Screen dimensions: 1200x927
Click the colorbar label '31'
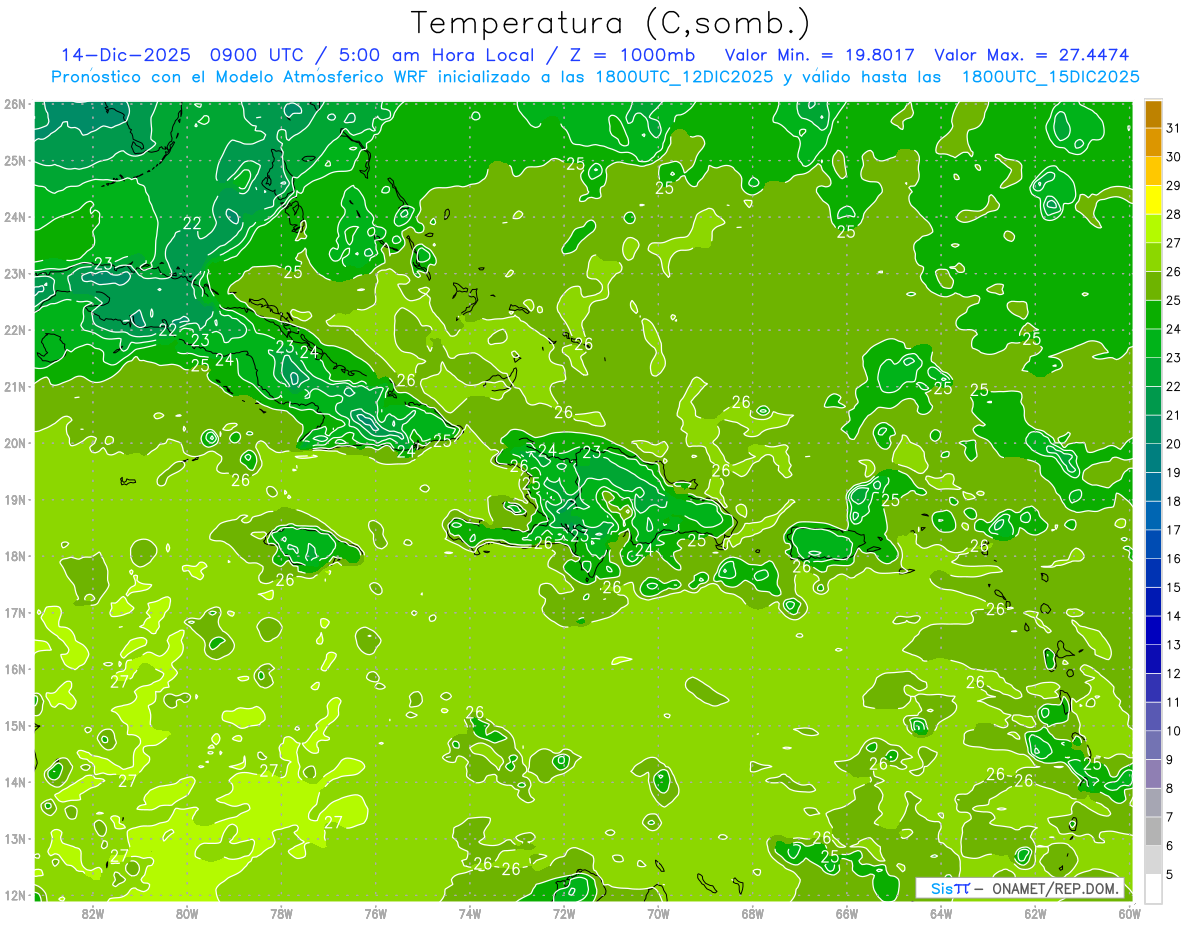(1174, 128)
